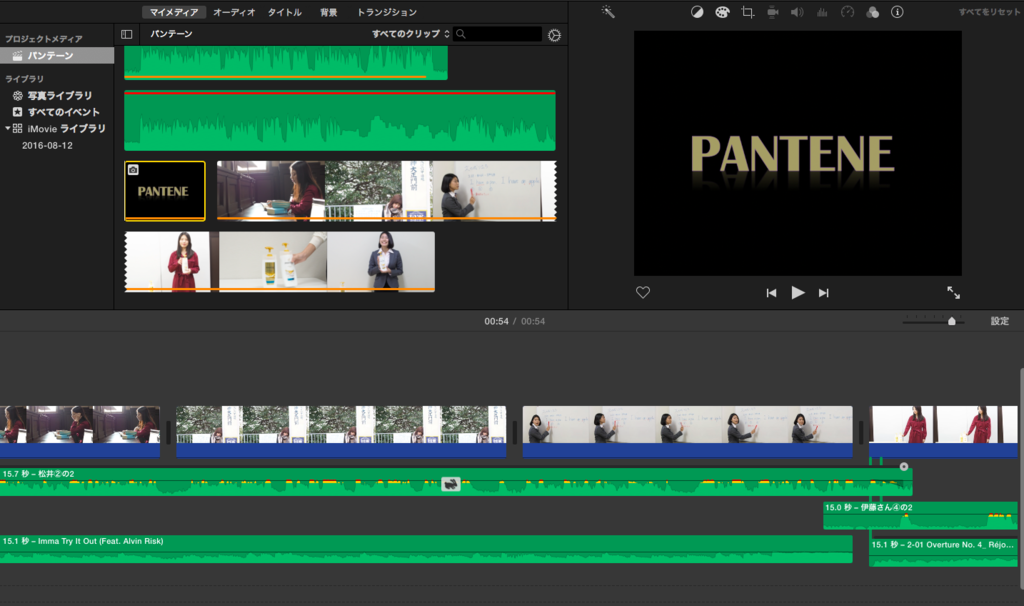Jump to previous clip in viewer
1024x606 pixels.
pos(771,293)
